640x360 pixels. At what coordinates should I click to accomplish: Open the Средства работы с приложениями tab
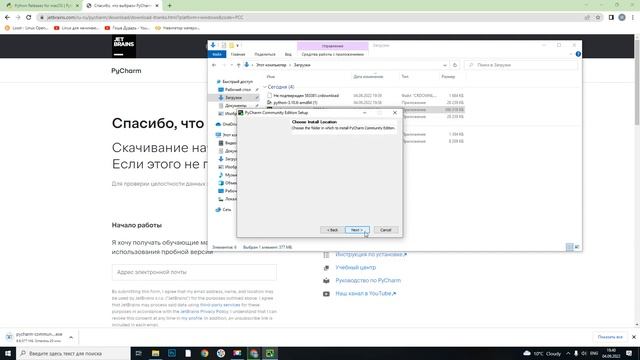333,54
